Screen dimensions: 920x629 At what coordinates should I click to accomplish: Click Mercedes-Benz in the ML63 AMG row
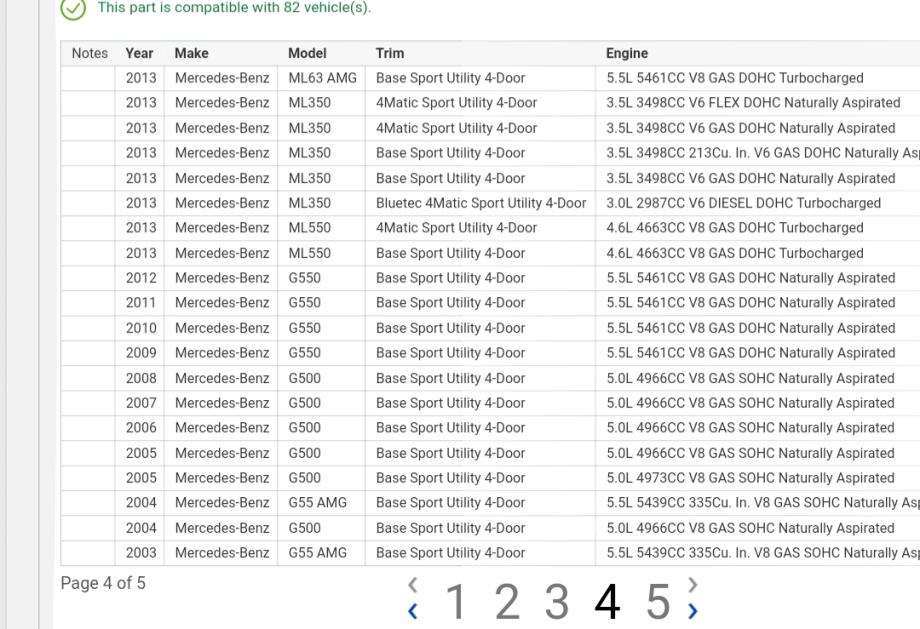pos(222,77)
